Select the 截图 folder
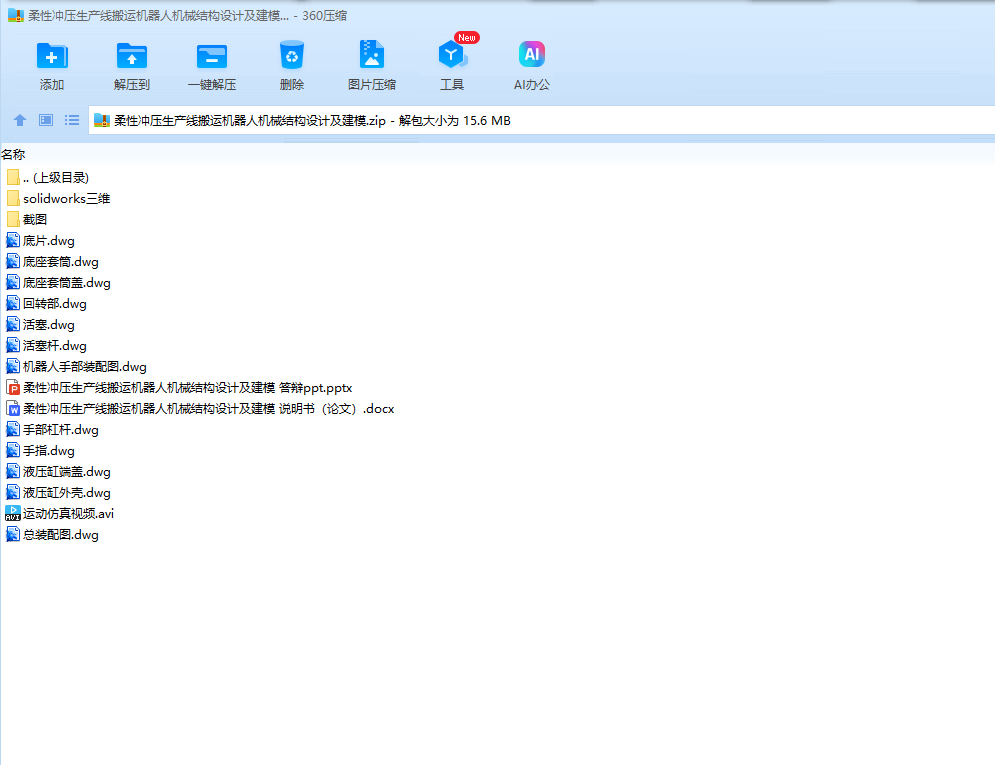Image resolution: width=995 pixels, height=765 pixels. click(x=27, y=219)
